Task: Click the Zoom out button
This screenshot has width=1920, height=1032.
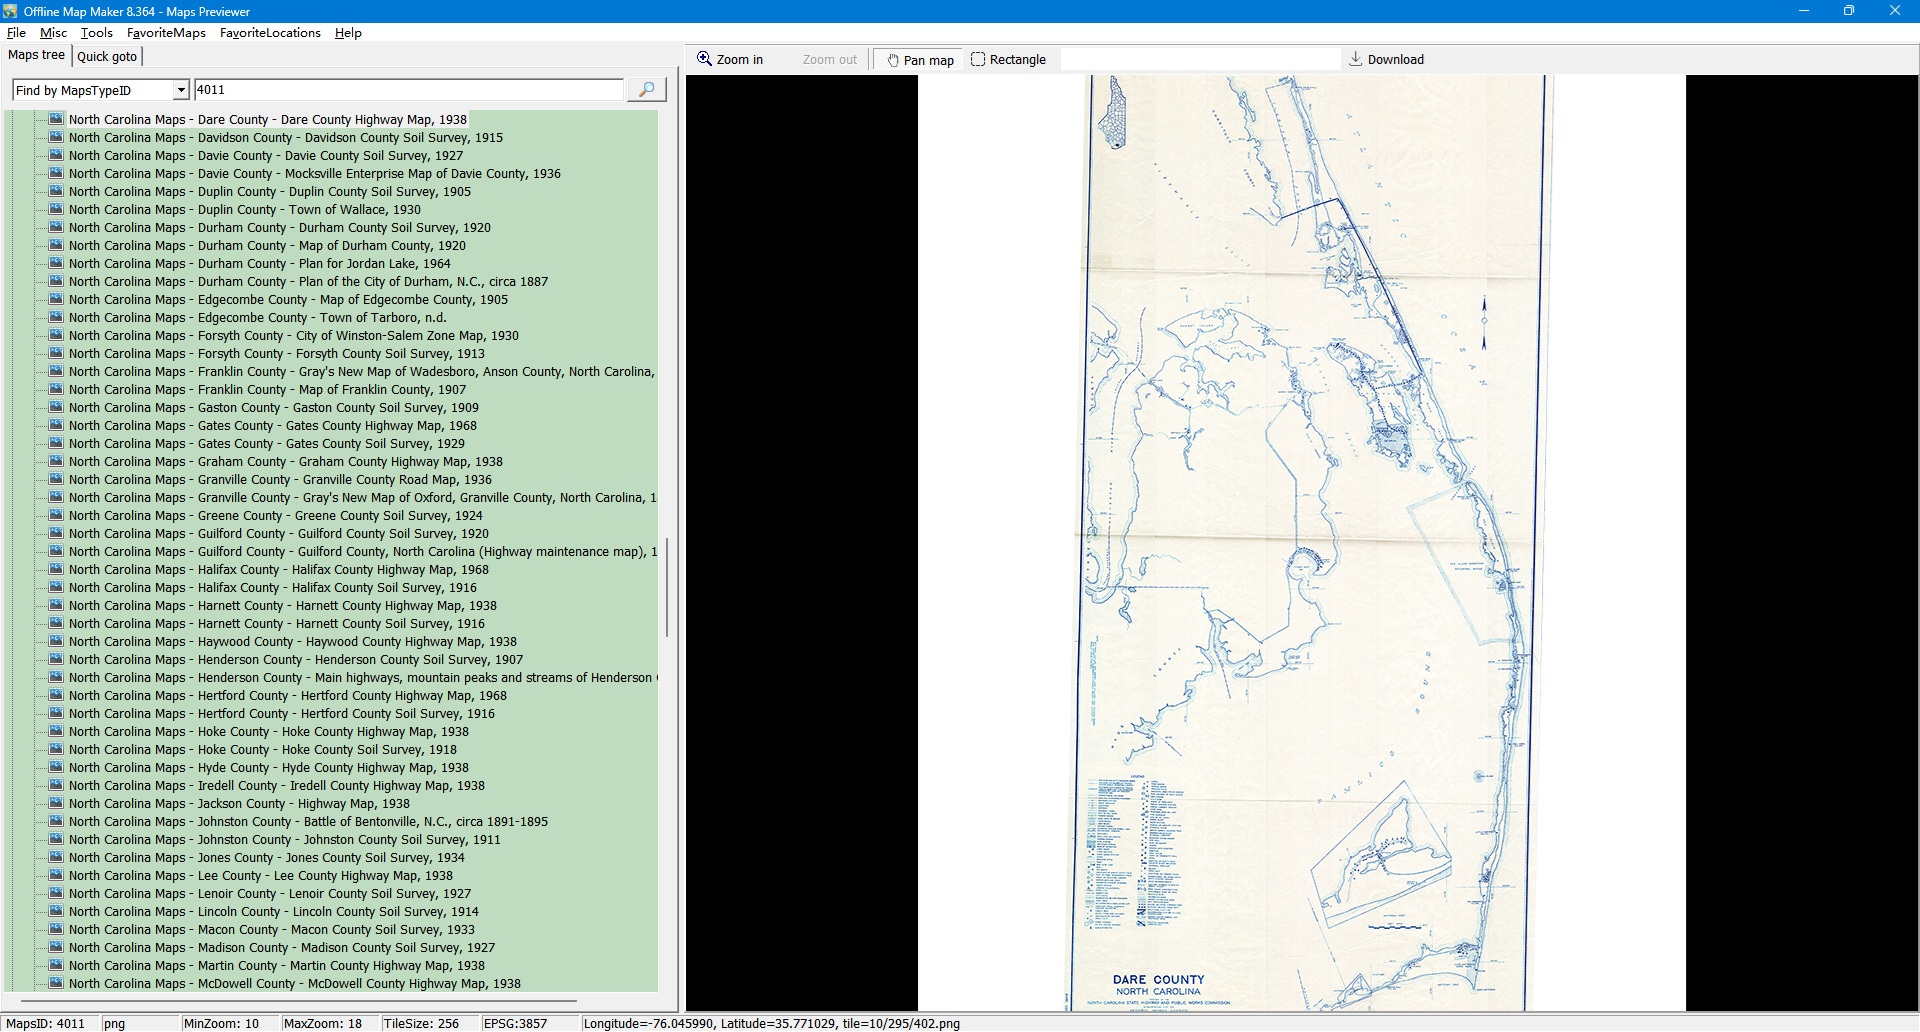Action: 829,60
